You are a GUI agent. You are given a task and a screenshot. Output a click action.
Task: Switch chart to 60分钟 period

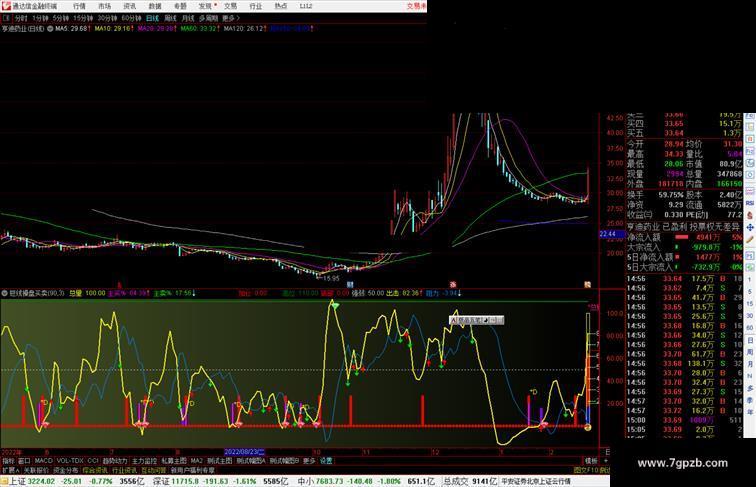pos(131,18)
